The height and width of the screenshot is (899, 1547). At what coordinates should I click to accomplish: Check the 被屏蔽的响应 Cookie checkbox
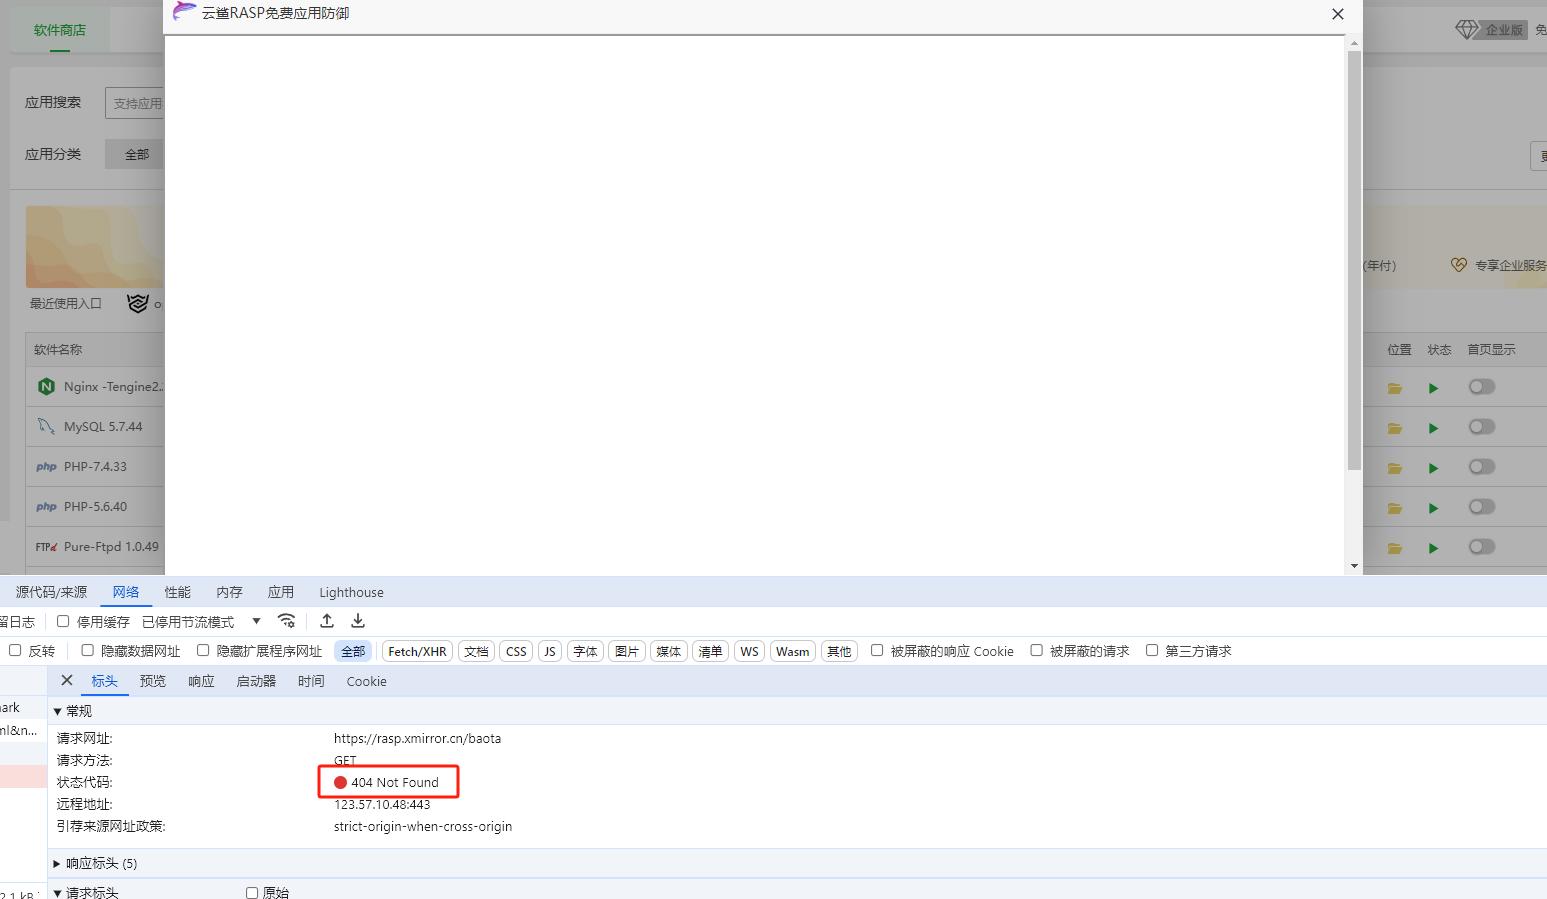pyautogui.click(x=877, y=650)
